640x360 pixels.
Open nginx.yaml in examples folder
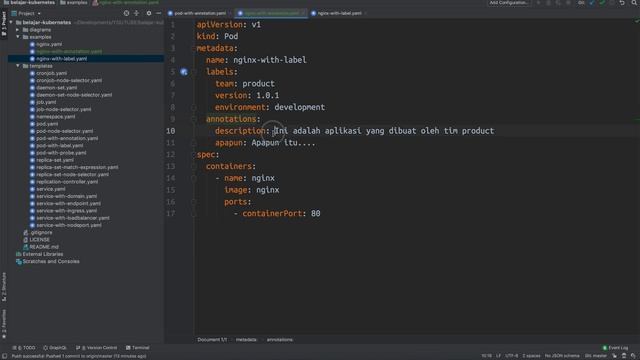(49, 44)
